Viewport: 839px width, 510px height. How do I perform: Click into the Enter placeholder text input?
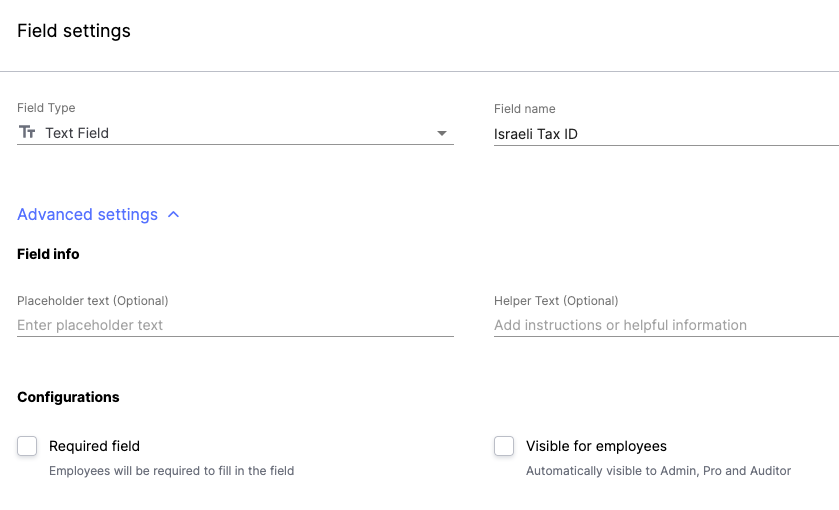pyautogui.click(x=235, y=325)
